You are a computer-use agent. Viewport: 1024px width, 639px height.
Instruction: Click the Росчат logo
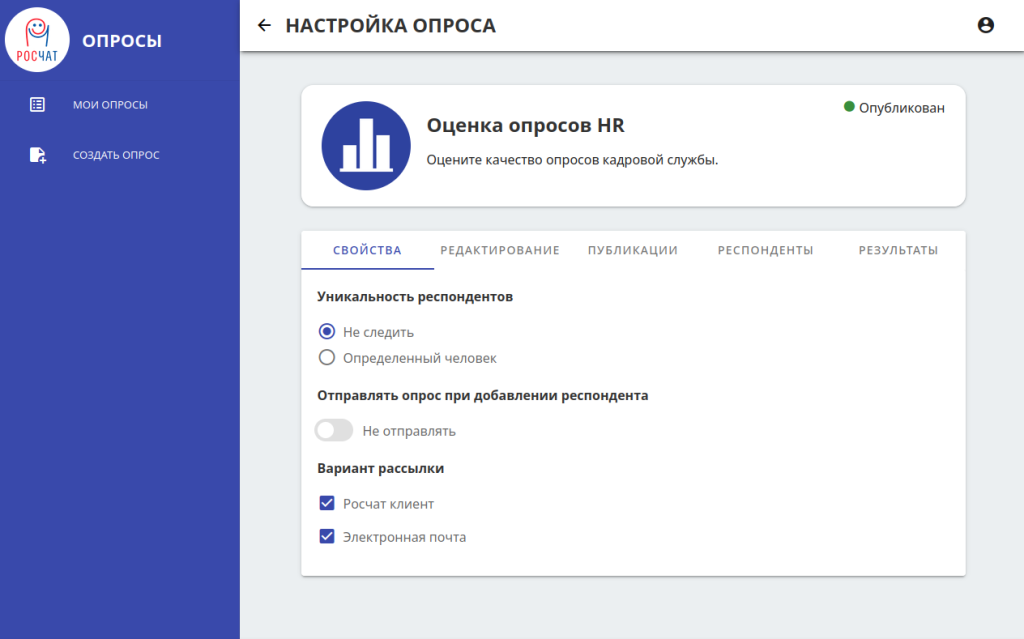pyautogui.click(x=37, y=40)
